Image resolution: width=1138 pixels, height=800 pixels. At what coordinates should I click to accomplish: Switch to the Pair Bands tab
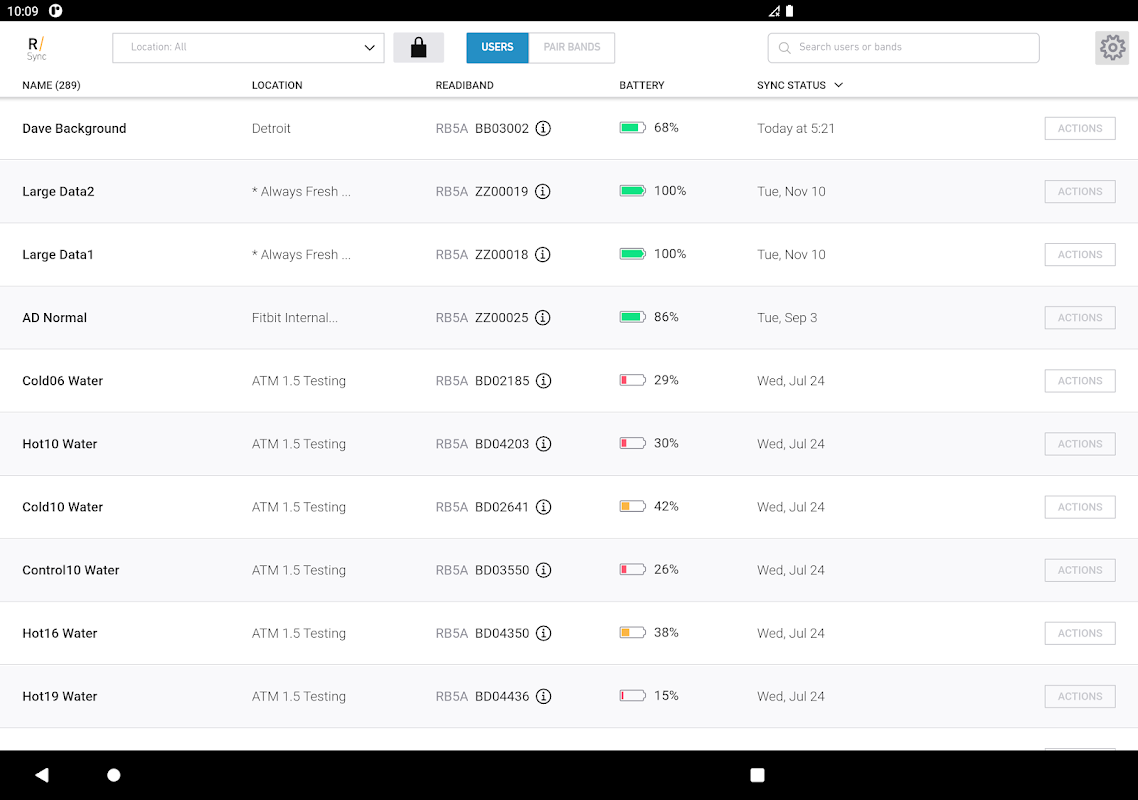tap(572, 48)
